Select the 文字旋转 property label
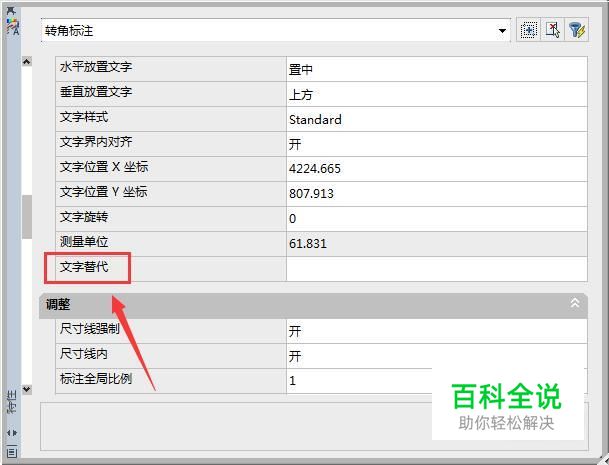 tap(84, 217)
